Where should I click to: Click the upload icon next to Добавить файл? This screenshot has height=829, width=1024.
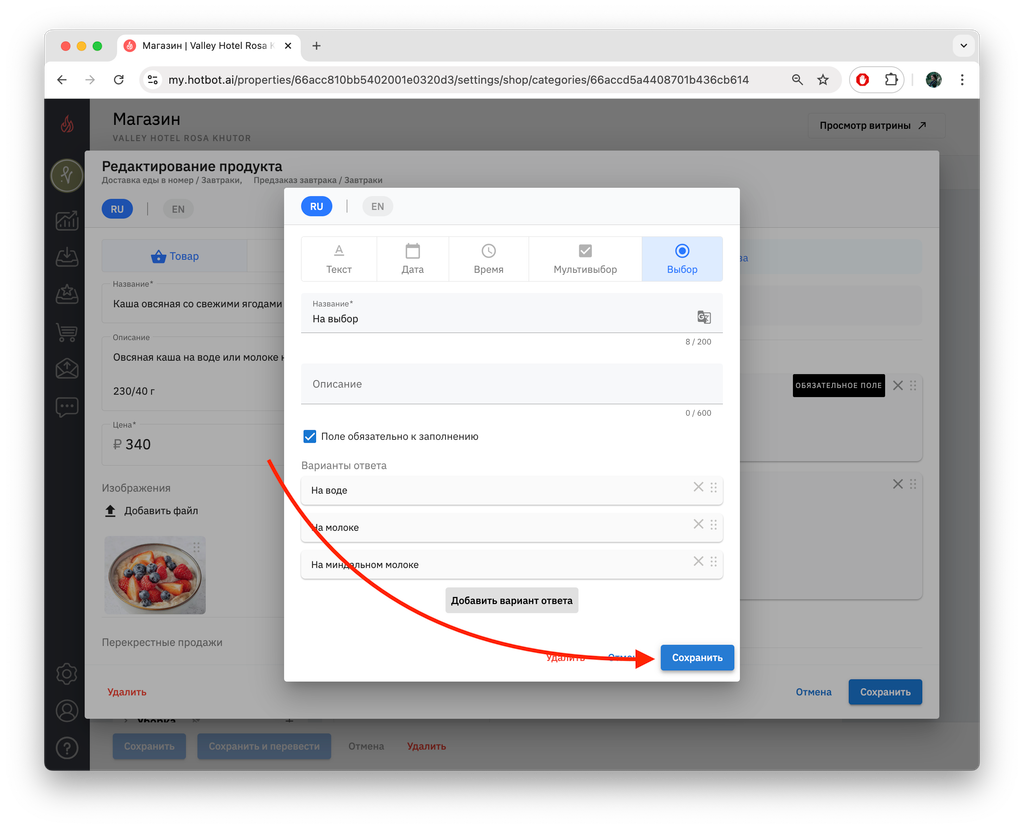coord(110,511)
